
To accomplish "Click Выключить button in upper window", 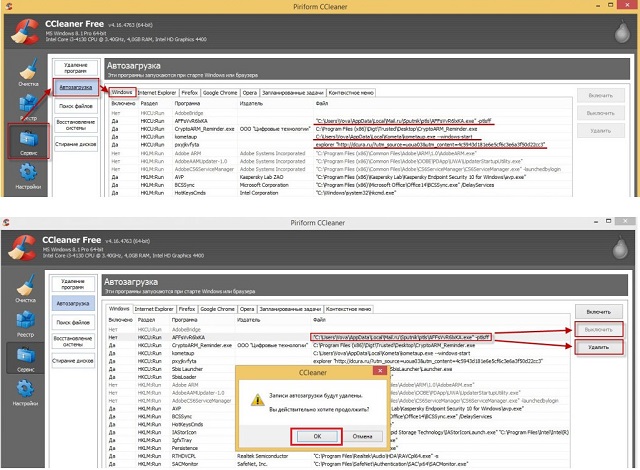I will 601,113.
